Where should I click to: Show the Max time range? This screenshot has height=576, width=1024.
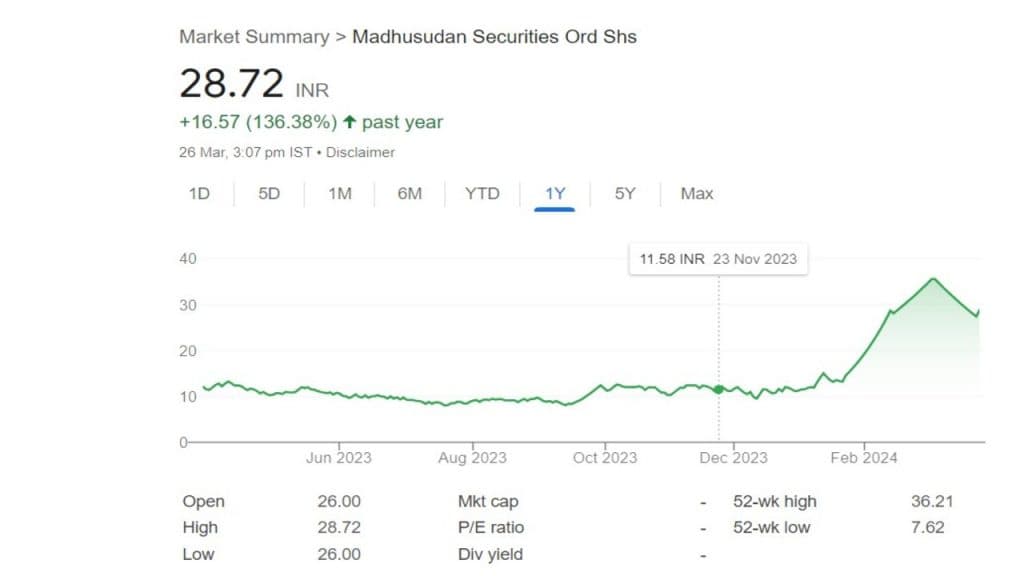(x=697, y=194)
